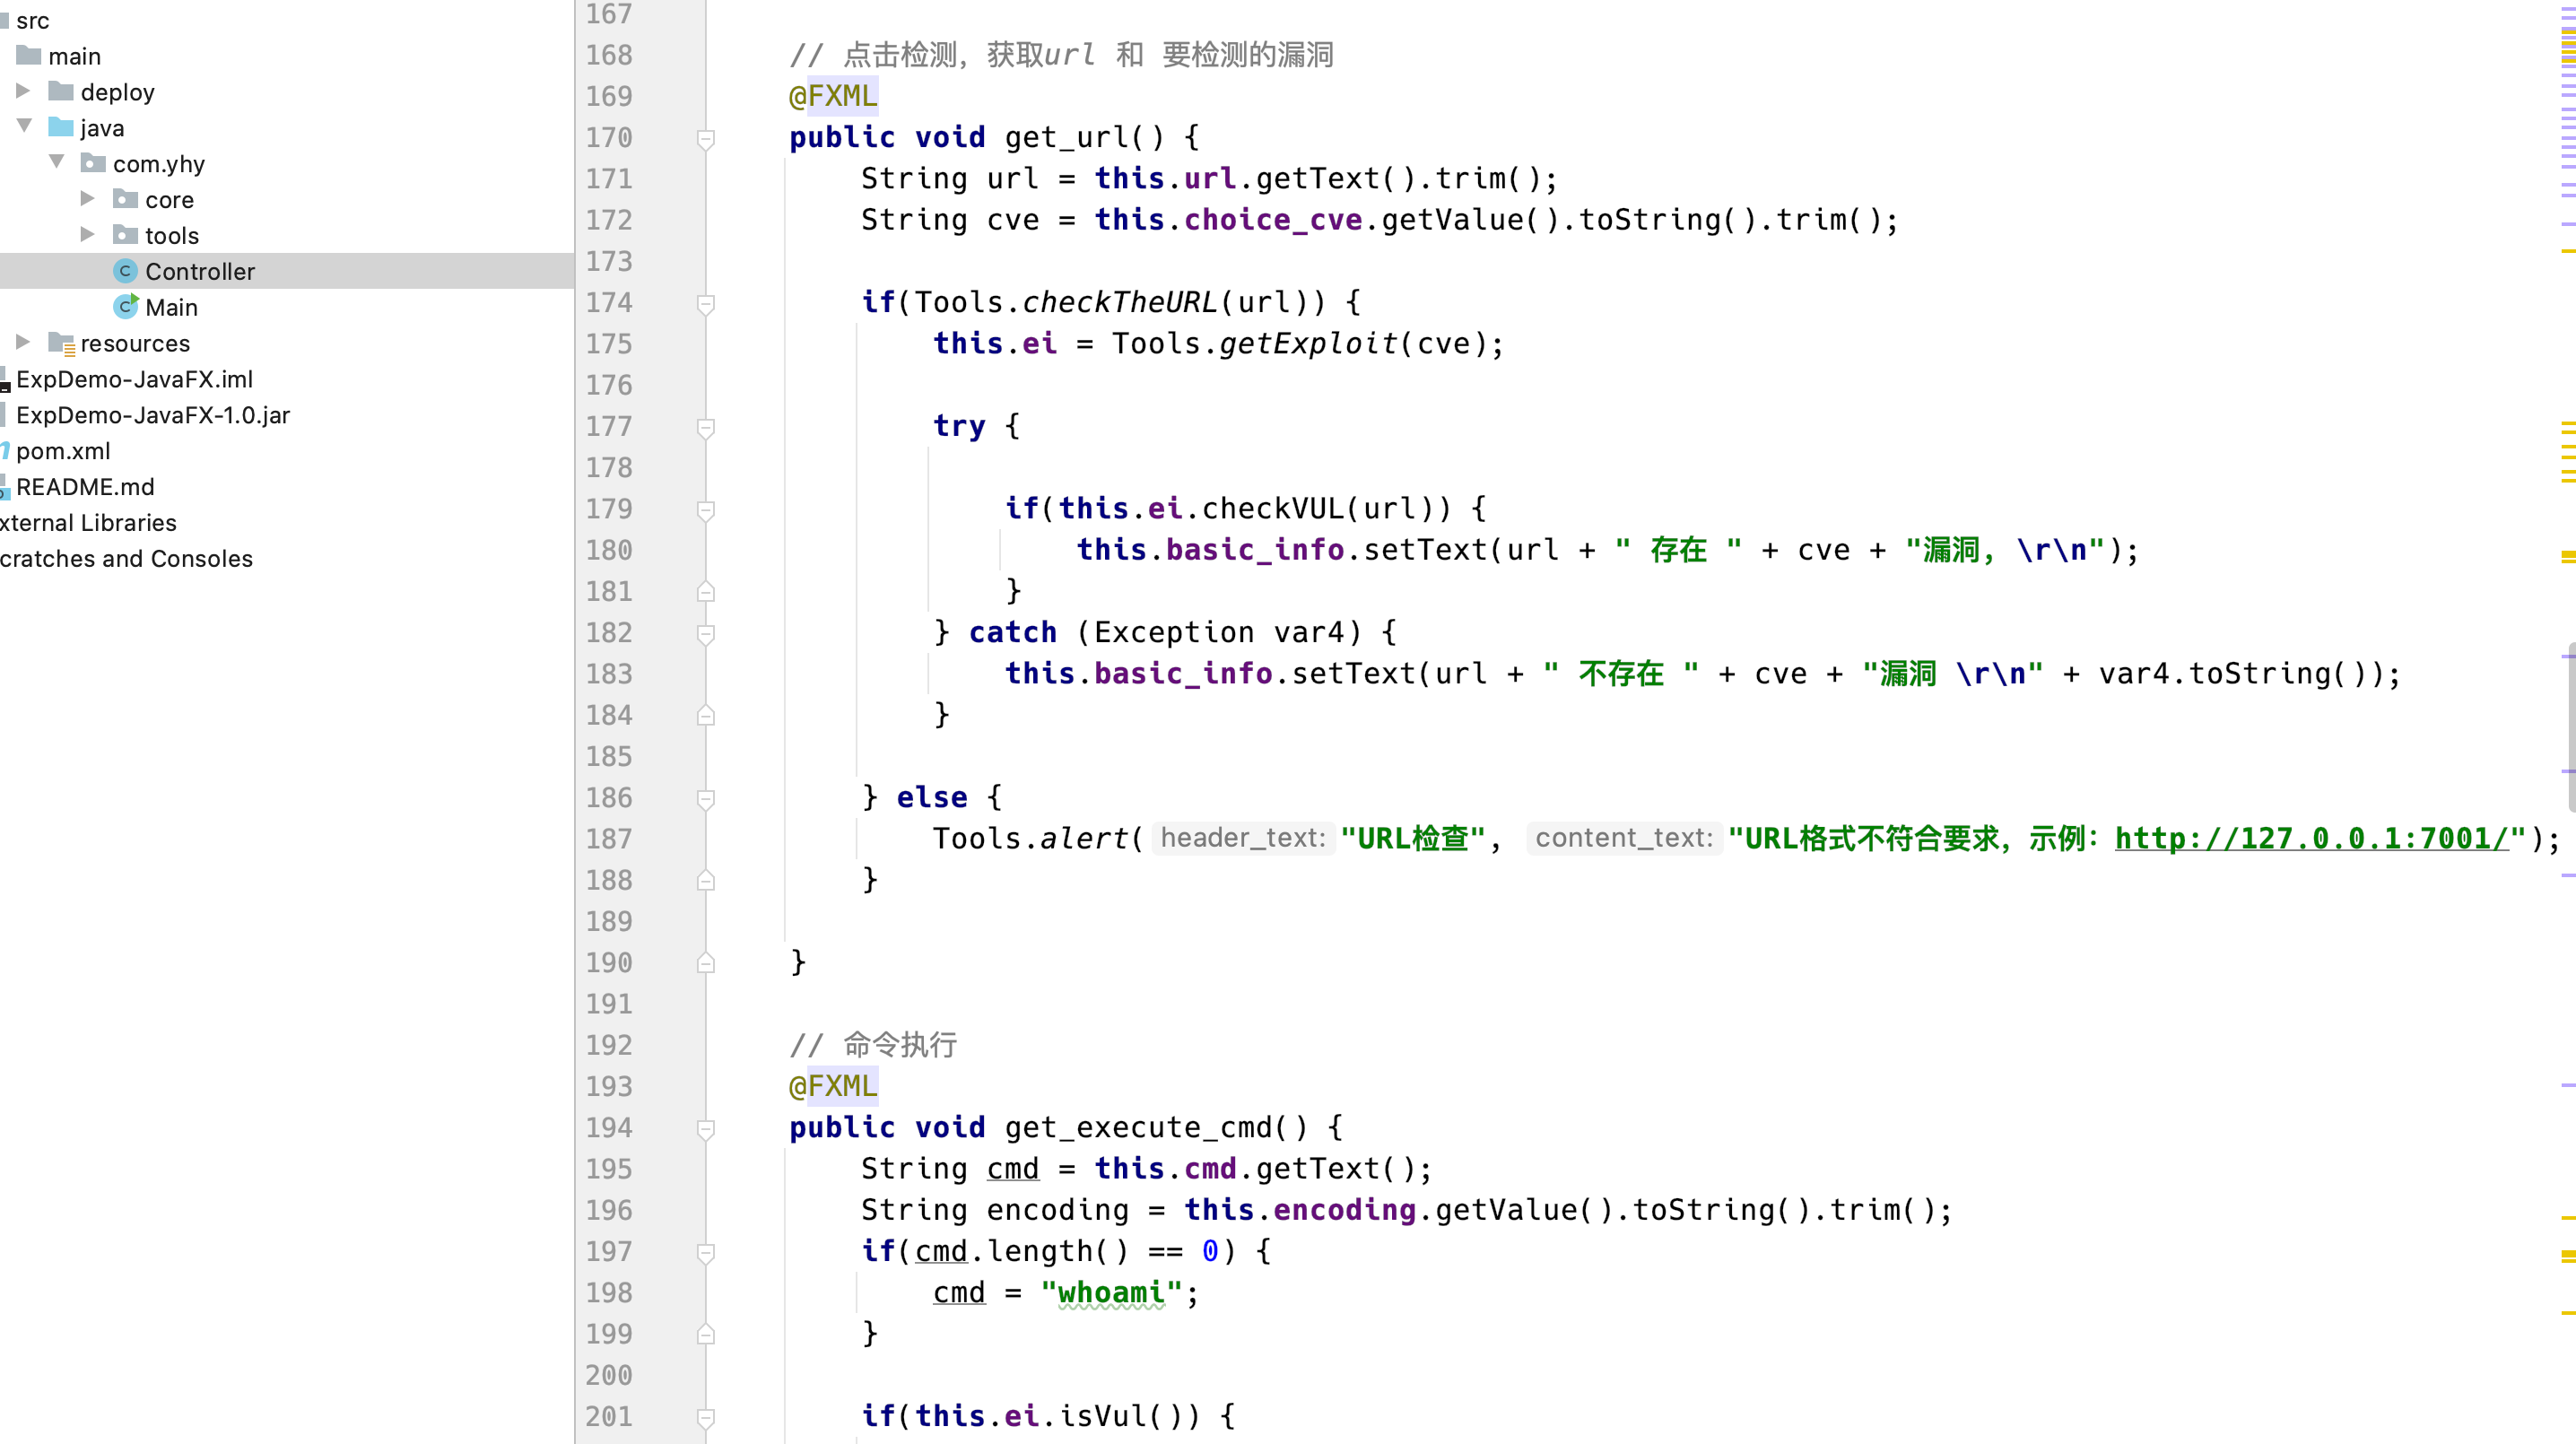Click the @FXML annotation on line 169
Viewport: 2576px width, 1444px height.
(833, 96)
